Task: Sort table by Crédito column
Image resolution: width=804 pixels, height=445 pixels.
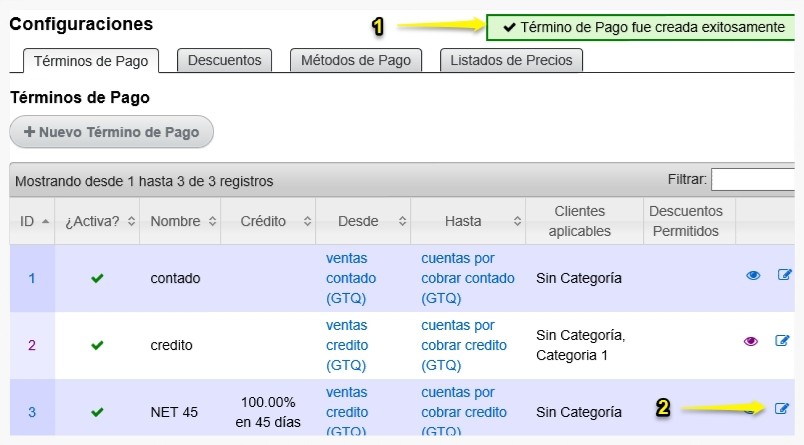Action: click(x=268, y=221)
